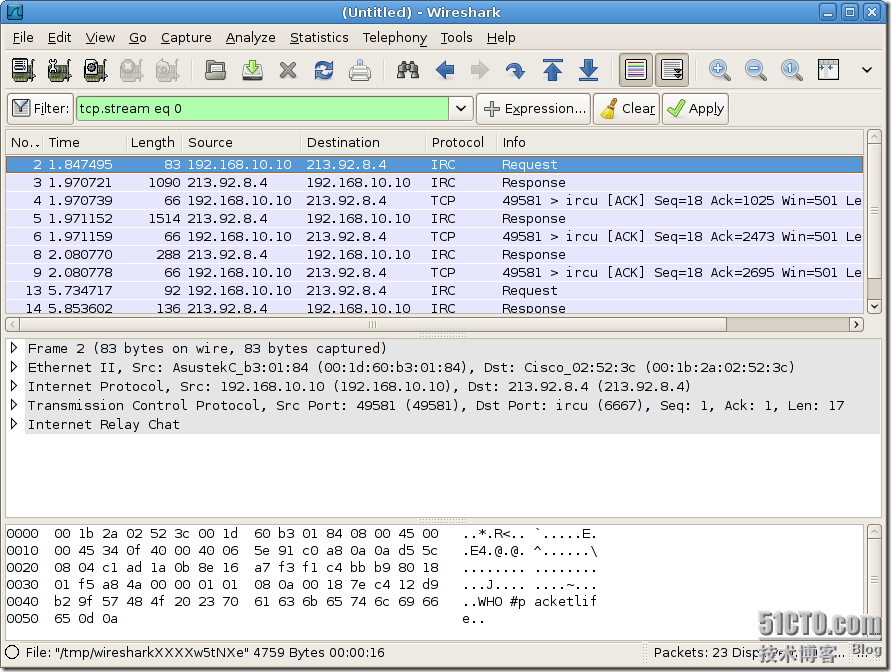891x672 pixels.
Task: Sort by the Info column header
Action: (x=680, y=143)
